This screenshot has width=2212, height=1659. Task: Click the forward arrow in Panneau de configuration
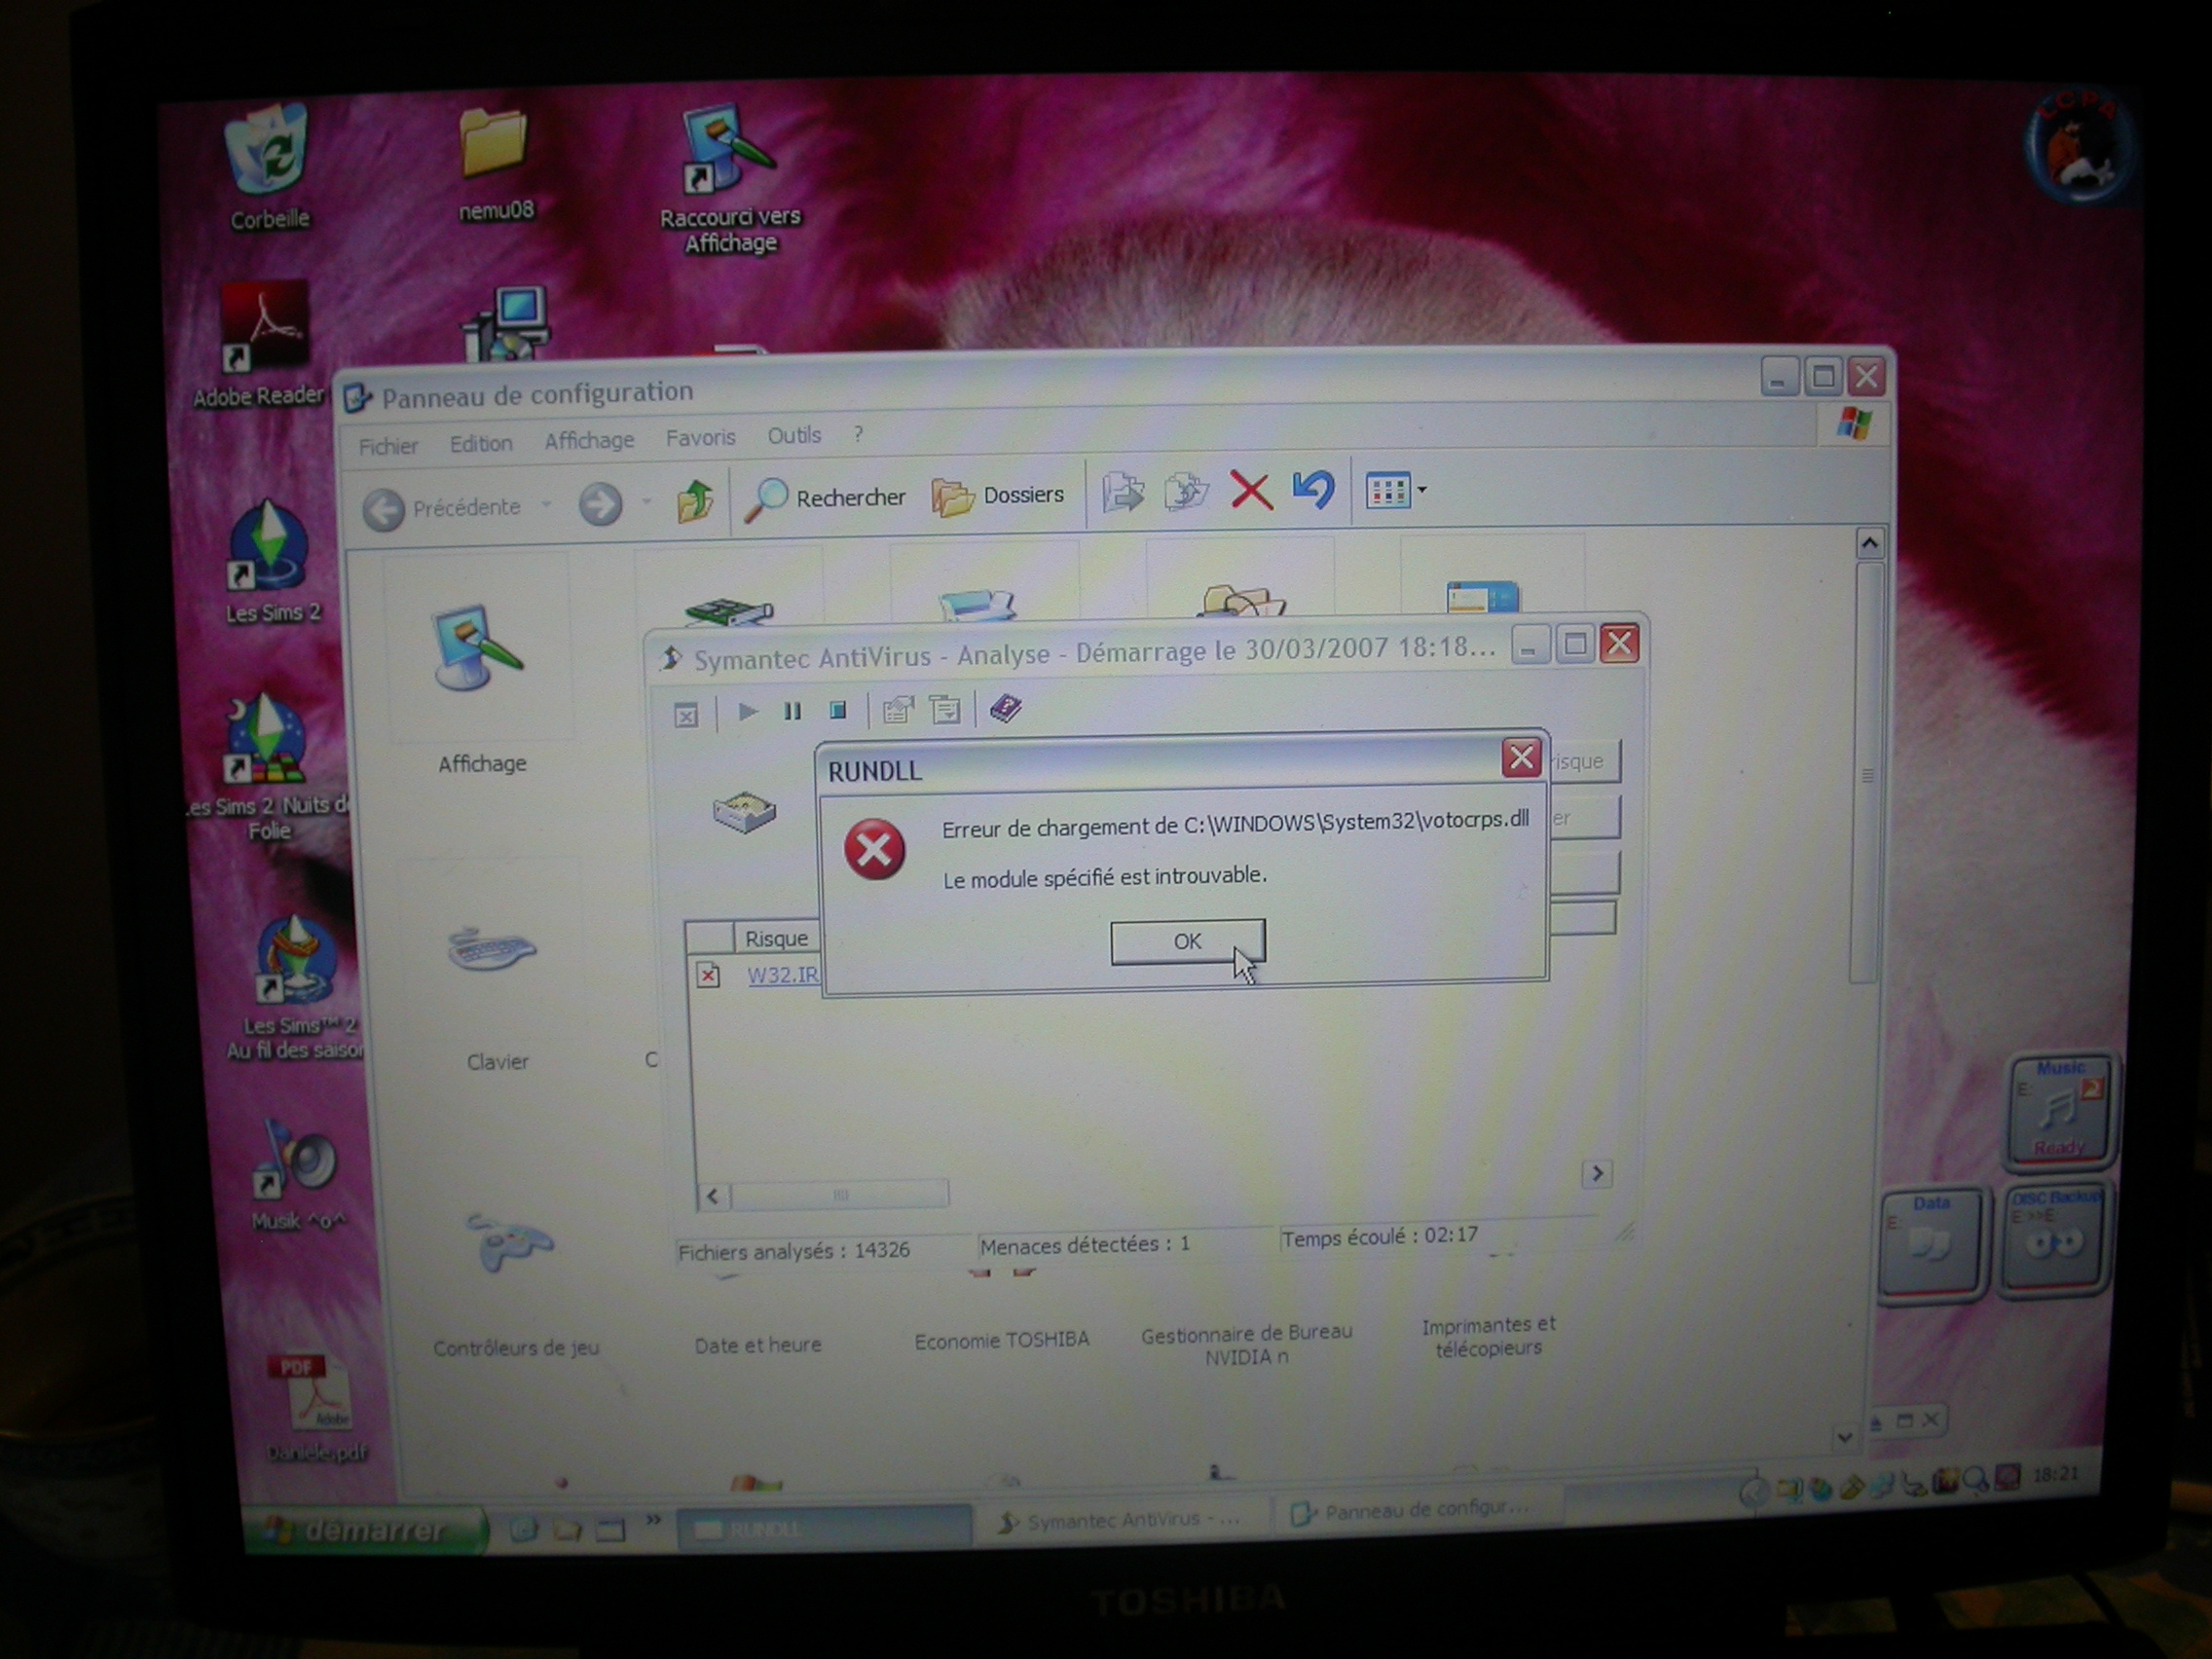(x=600, y=504)
